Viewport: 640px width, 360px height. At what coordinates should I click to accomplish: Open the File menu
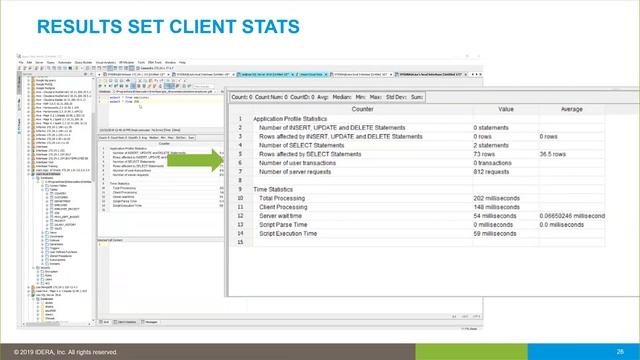click(21, 62)
